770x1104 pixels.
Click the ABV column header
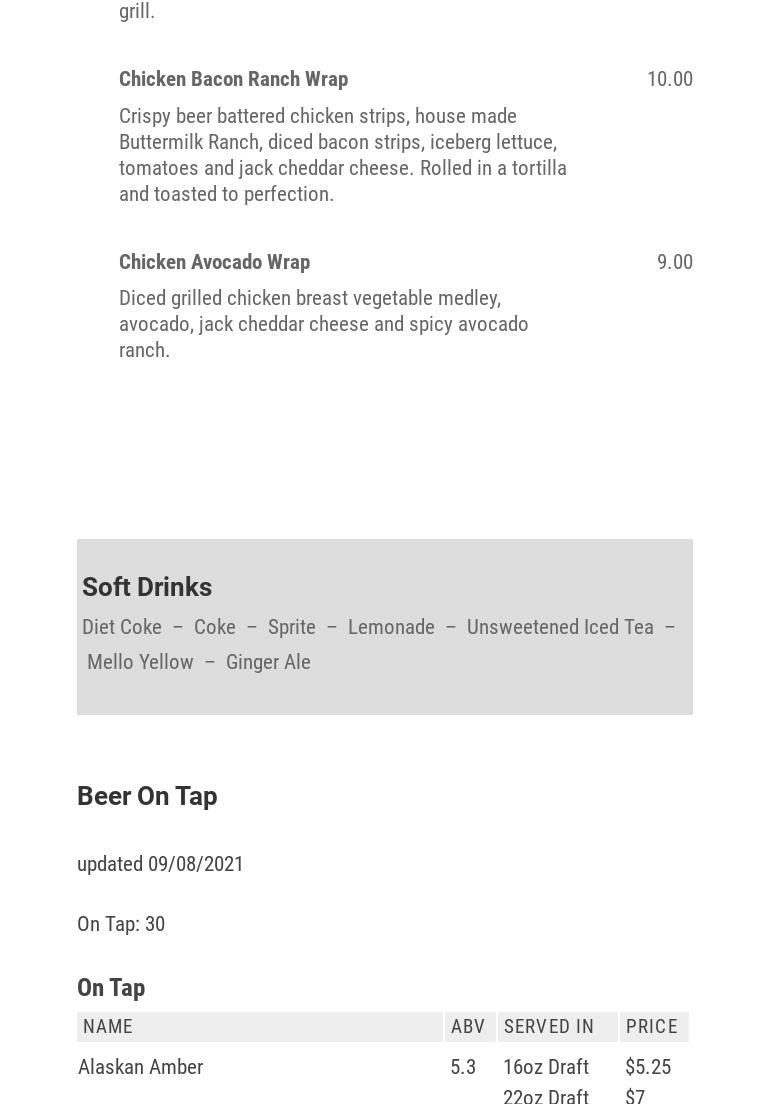(x=467, y=1027)
